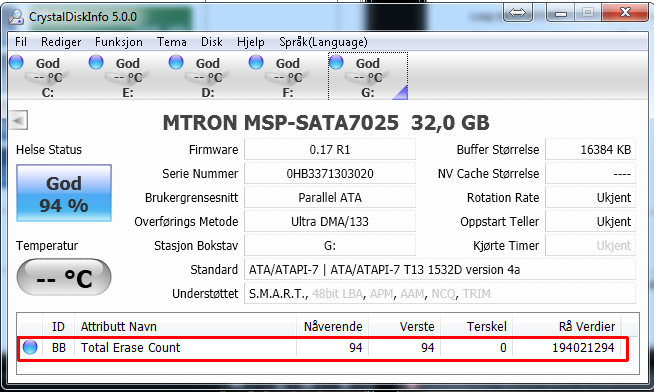
Task: Click the double-arrow button in title bar
Action: tap(518, 13)
